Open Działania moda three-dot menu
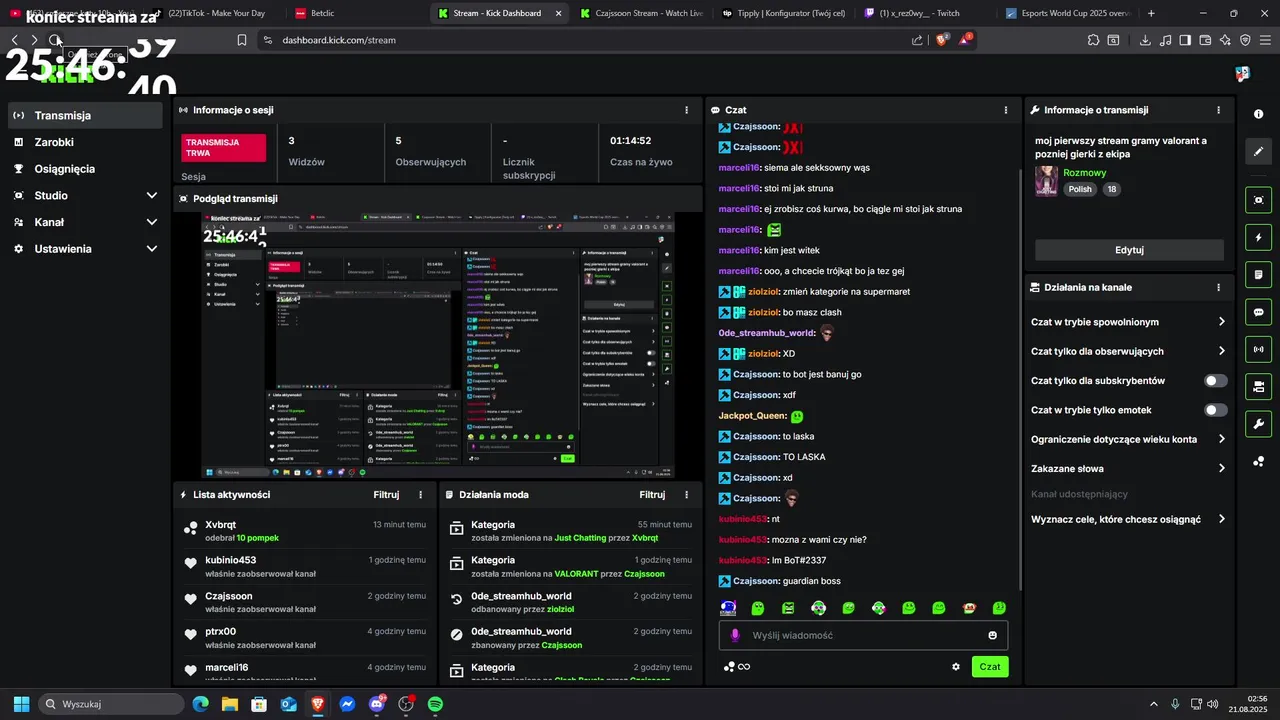The height and width of the screenshot is (720, 1280). point(686,494)
